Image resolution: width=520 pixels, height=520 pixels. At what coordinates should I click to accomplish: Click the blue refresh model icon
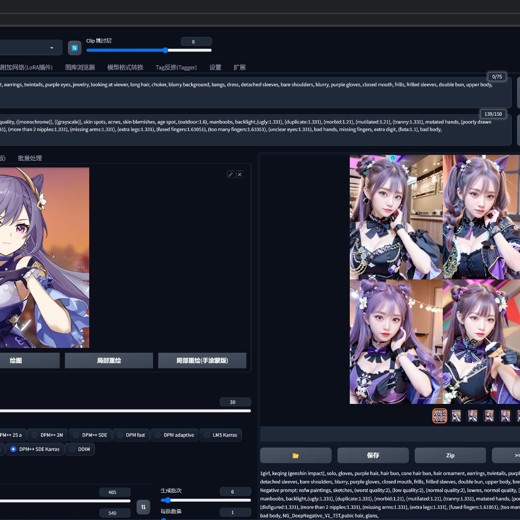(75, 48)
